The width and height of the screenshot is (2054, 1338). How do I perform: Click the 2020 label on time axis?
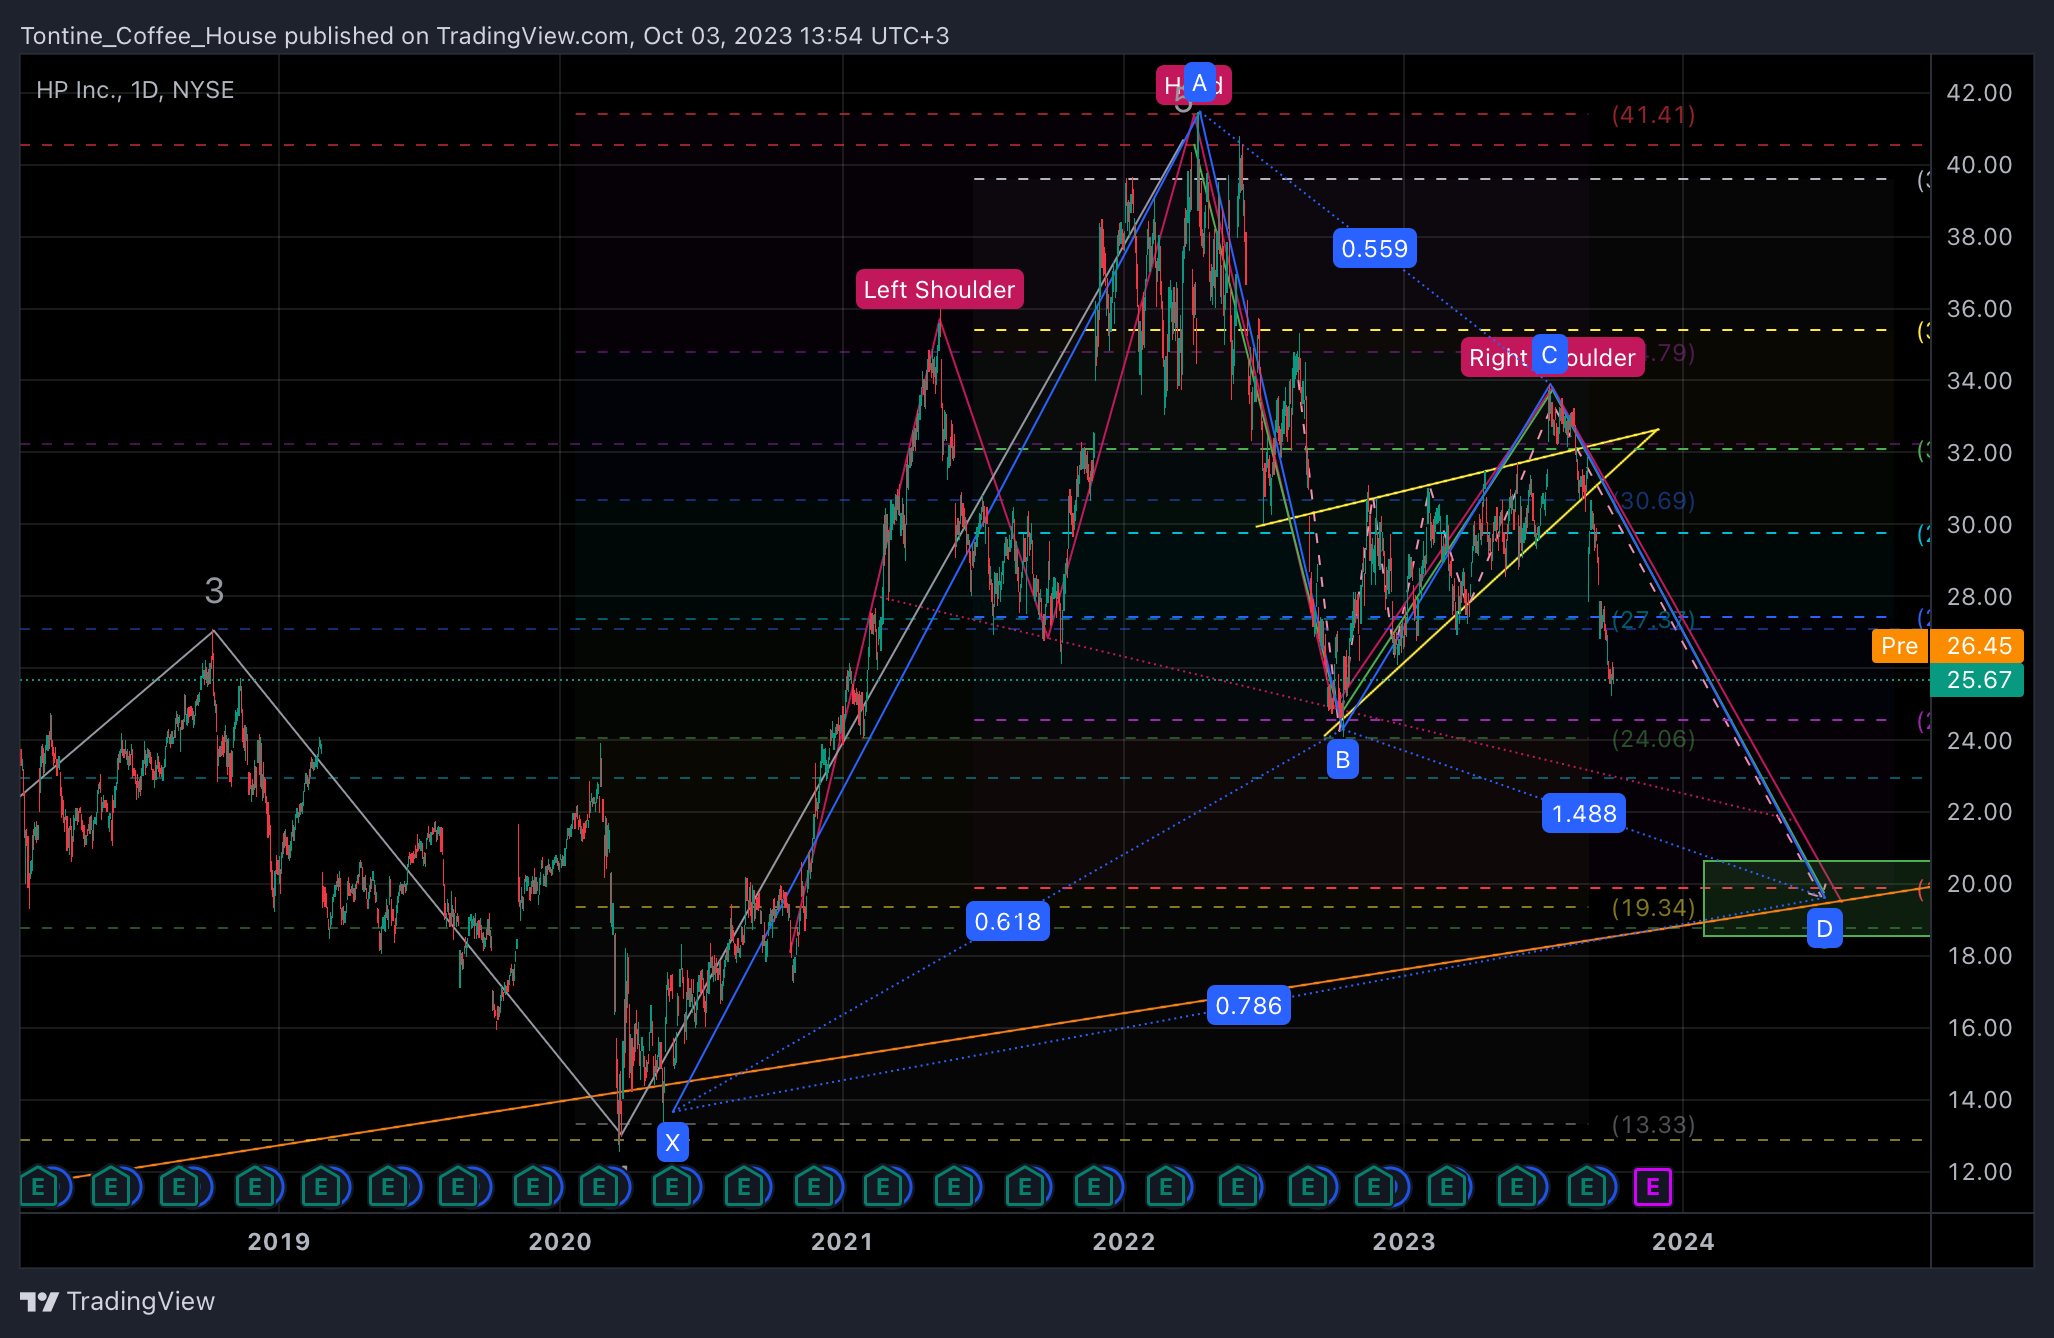560,1242
